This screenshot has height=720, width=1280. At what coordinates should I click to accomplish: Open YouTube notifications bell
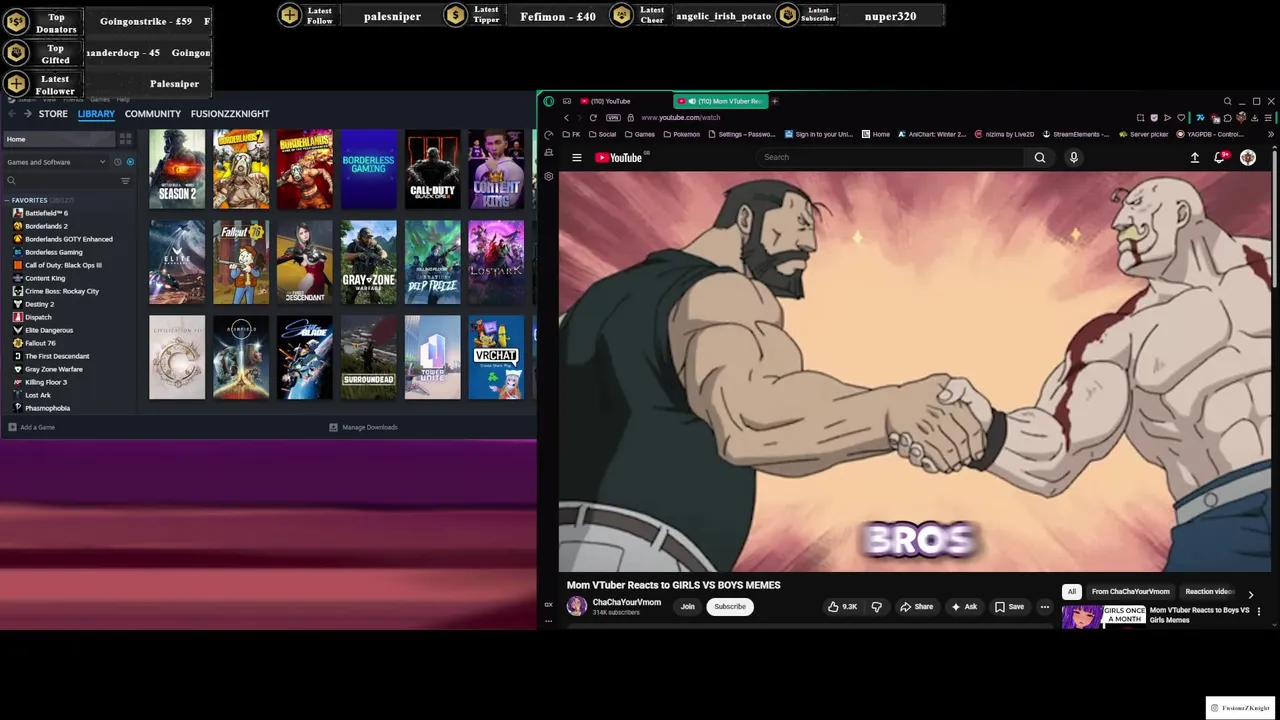pyautogui.click(x=1220, y=157)
